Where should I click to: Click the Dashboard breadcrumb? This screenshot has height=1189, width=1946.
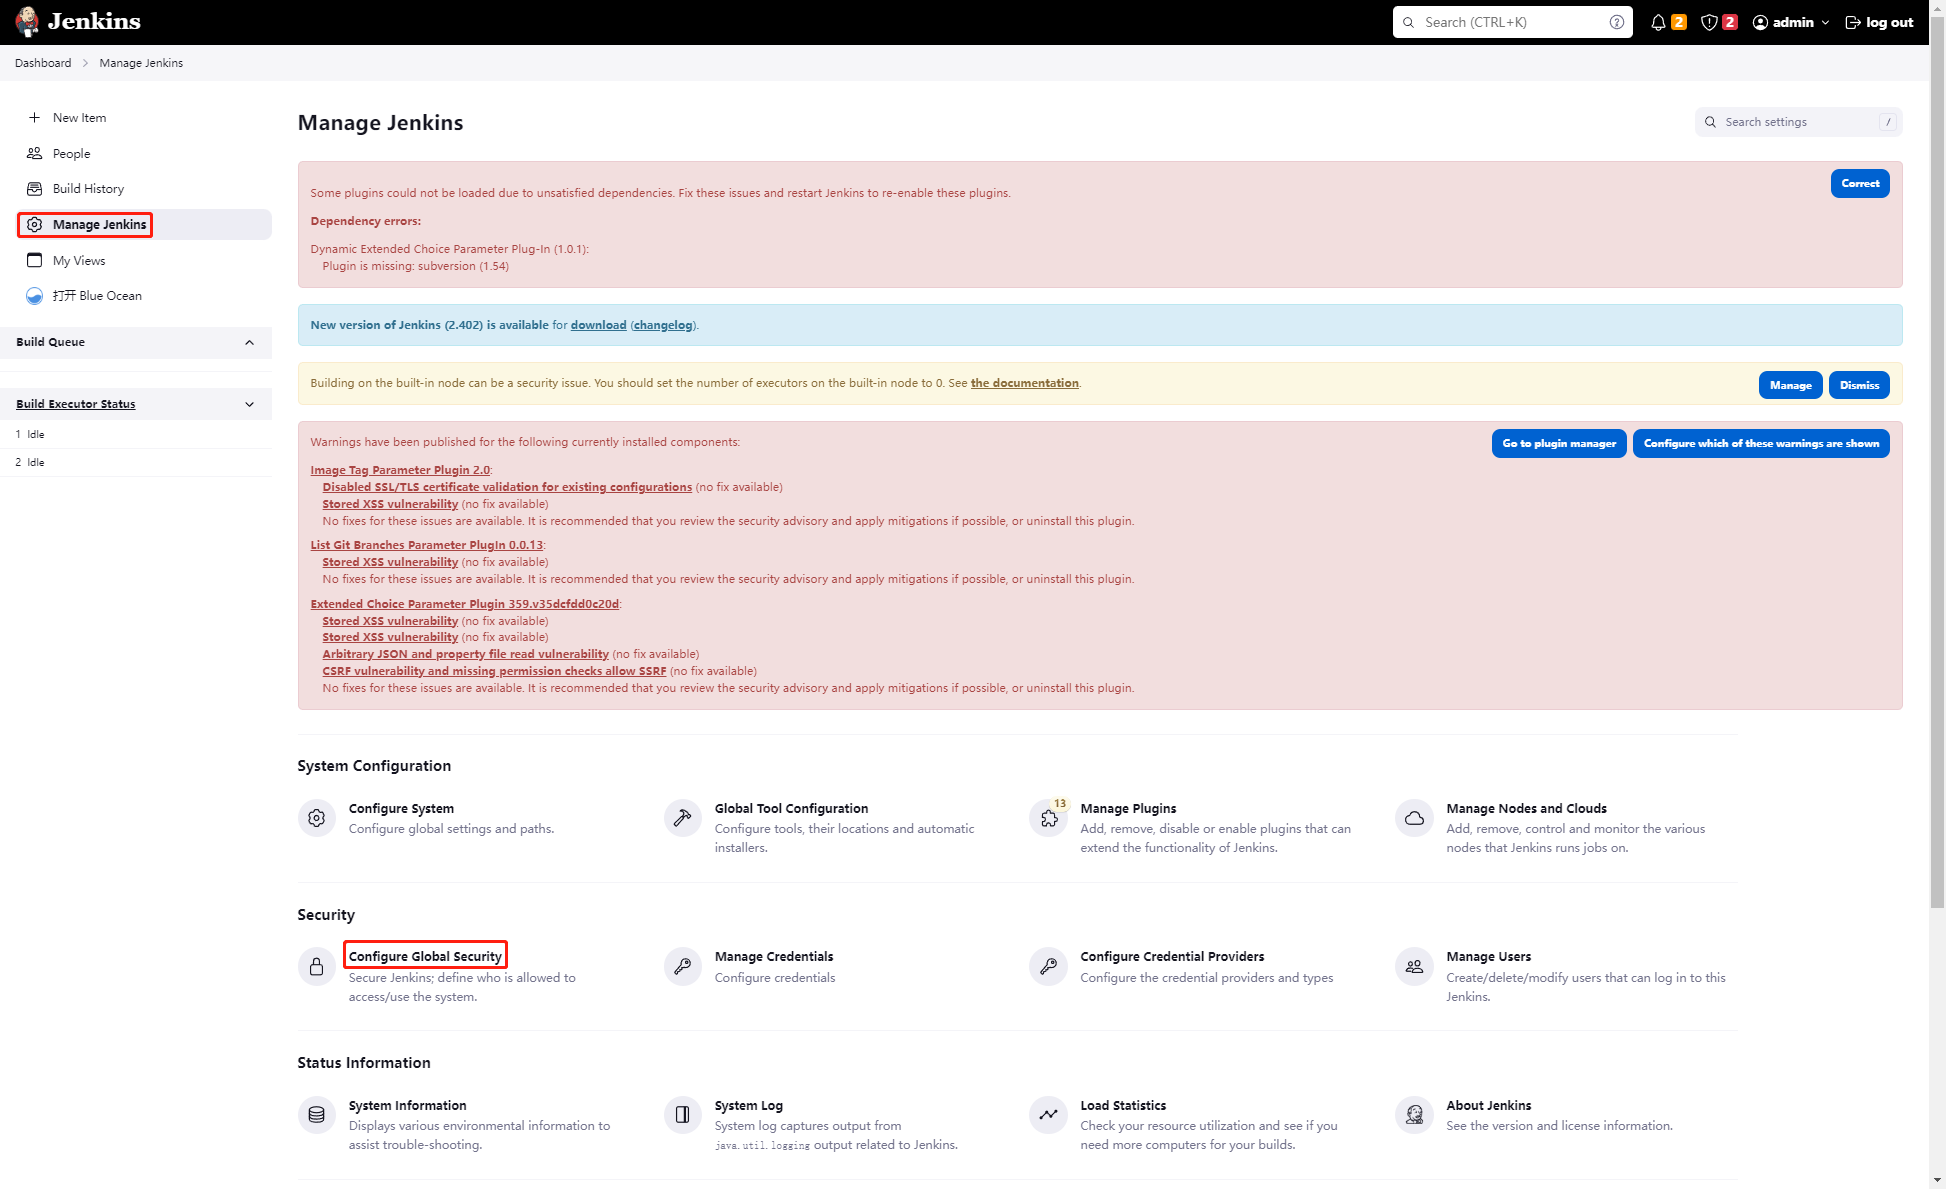(x=43, y=63)
